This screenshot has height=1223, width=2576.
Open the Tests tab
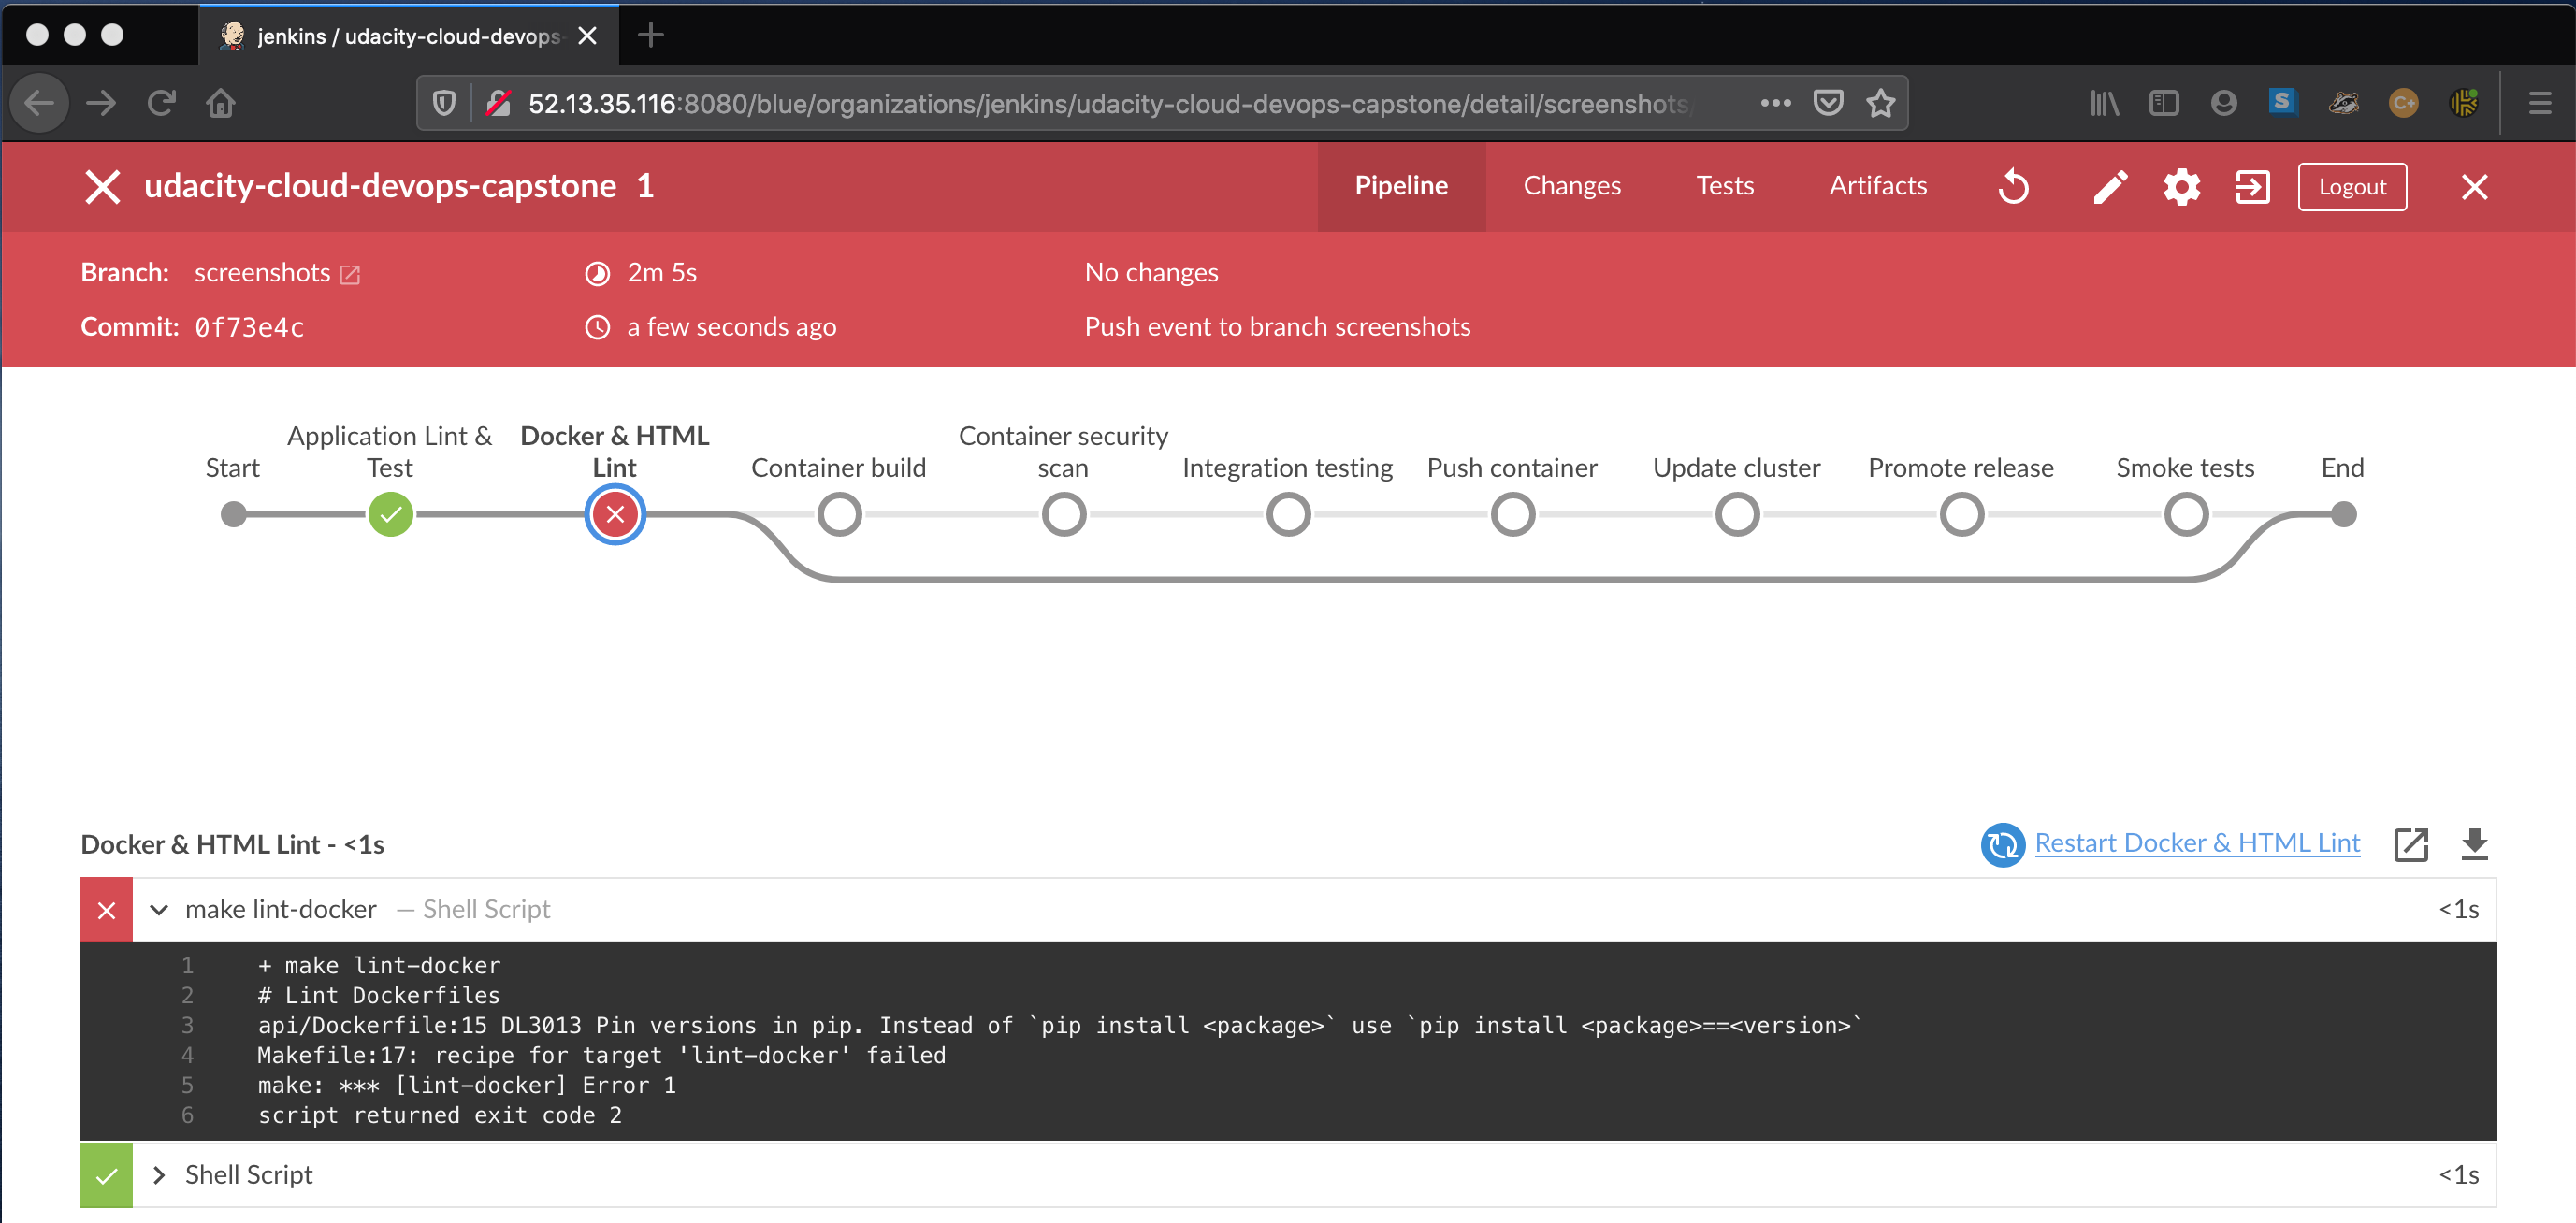[x=1725, y=186]
